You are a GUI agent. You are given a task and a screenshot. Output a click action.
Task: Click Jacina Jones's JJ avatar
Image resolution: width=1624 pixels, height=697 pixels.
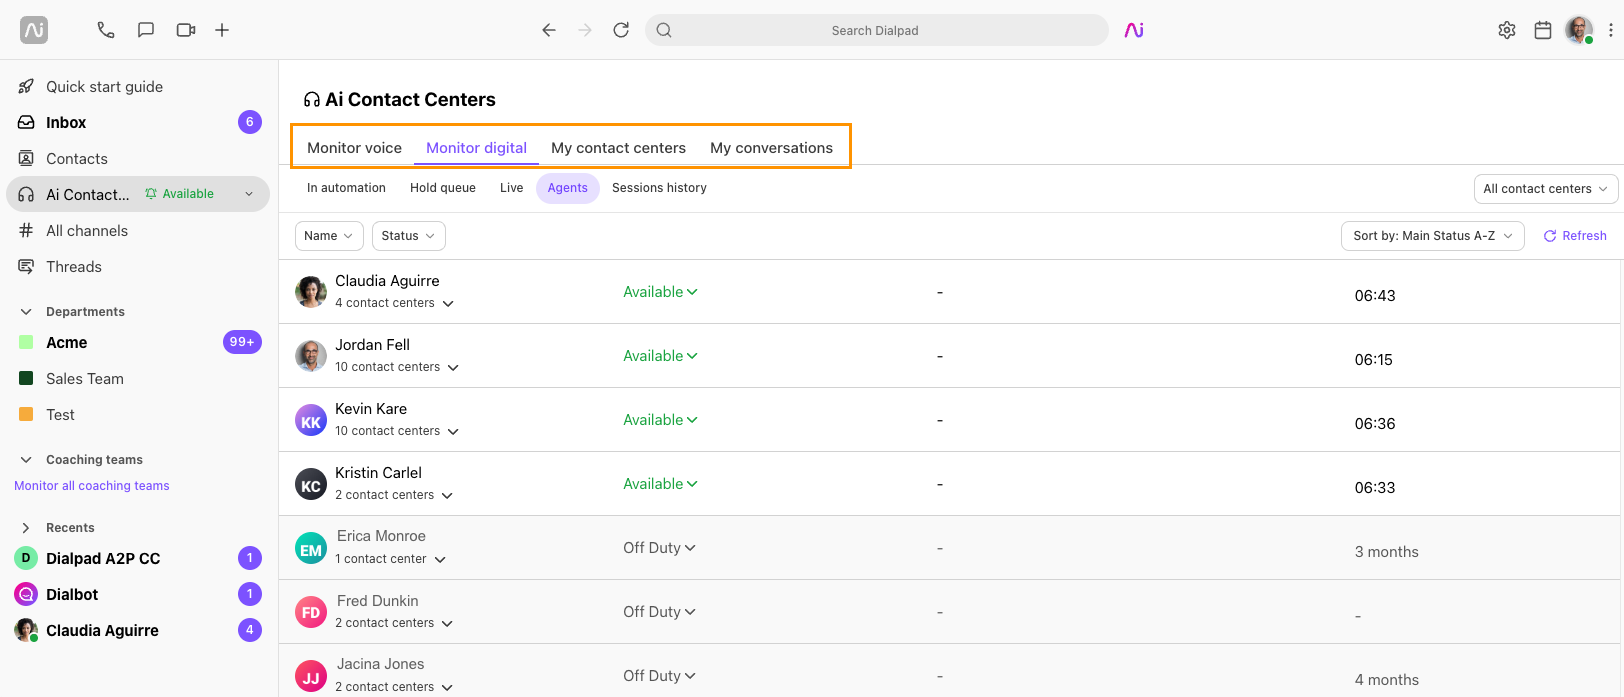coord(311,676)
